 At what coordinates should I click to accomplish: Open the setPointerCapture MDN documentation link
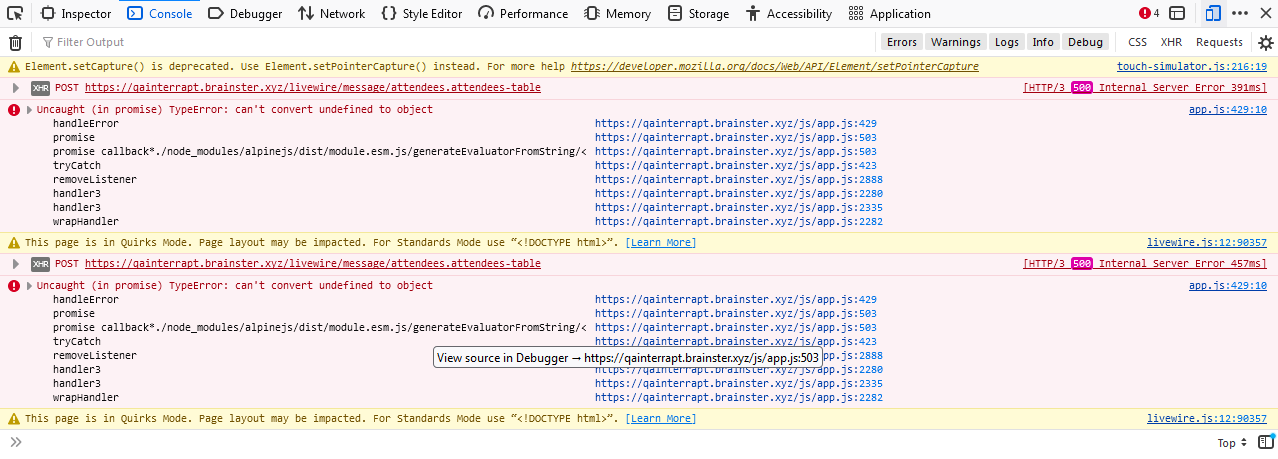tap(774, 67)
